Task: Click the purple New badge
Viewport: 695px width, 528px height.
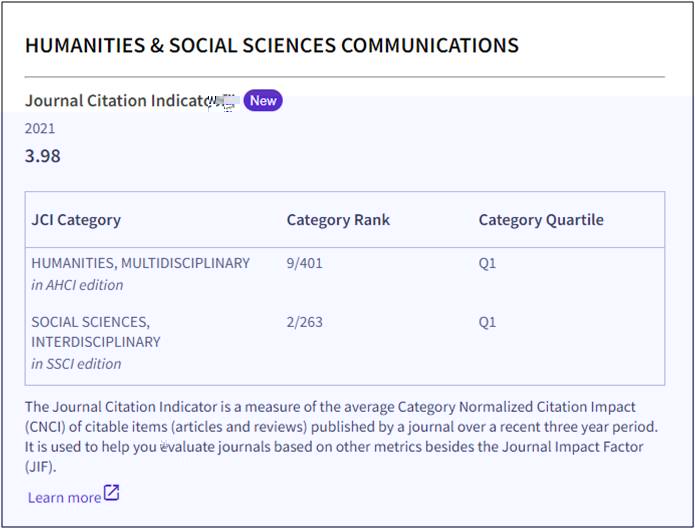Action: 263,101
